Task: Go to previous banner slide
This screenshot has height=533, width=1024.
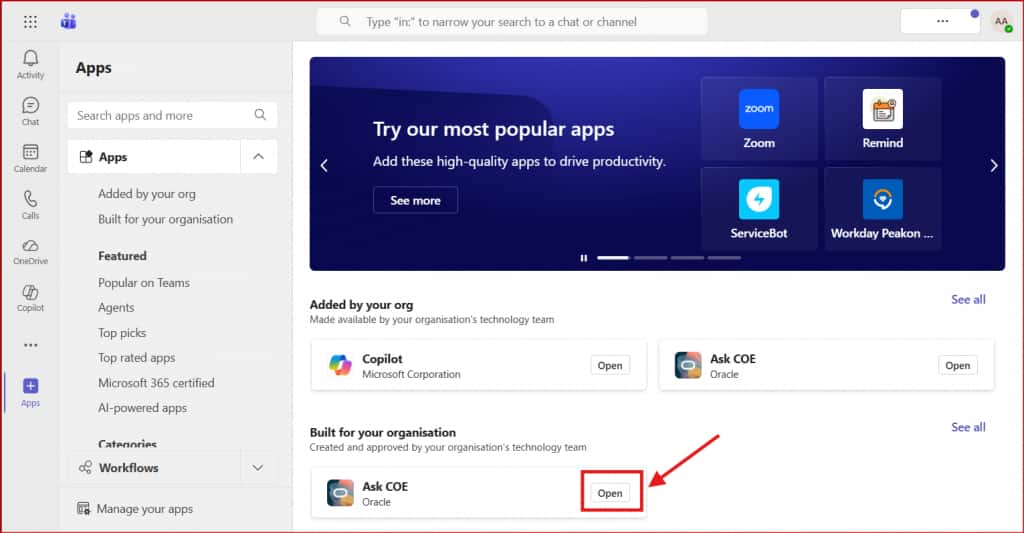Action: click(x=324, y=165)
